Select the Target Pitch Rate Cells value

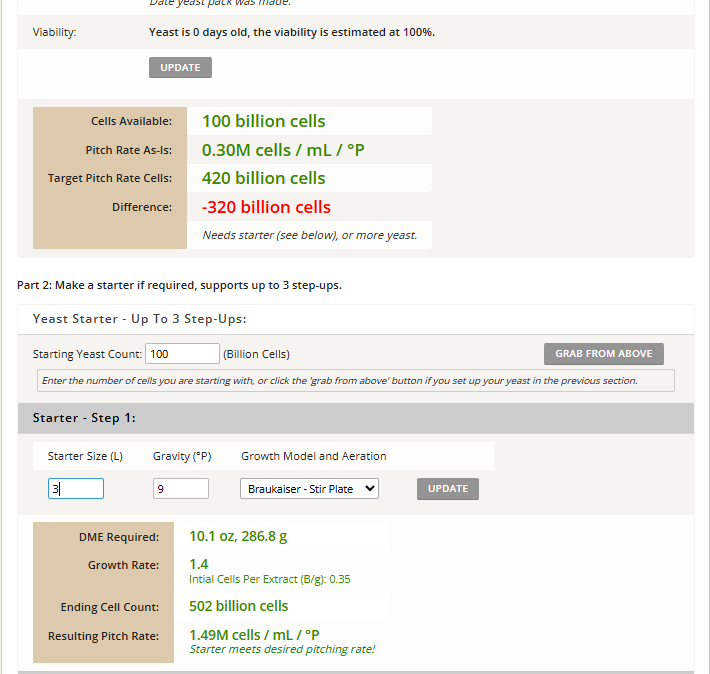click(263, 178)
